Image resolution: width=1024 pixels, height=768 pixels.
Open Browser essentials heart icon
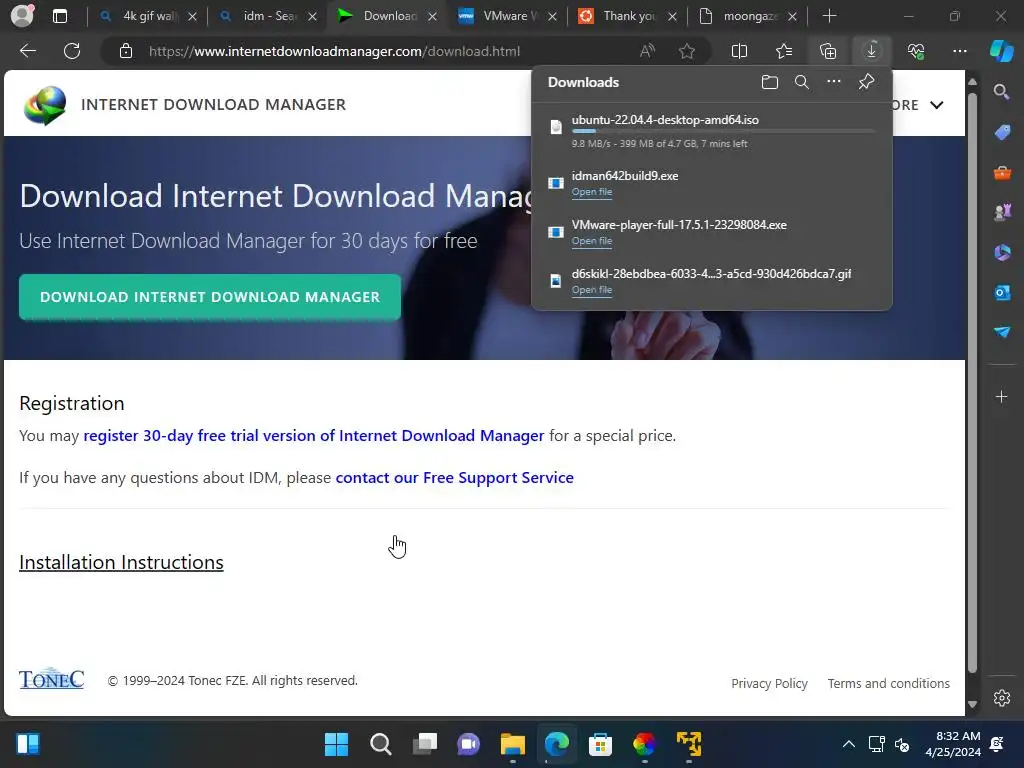pyautogui.click(x=916, y=51)
